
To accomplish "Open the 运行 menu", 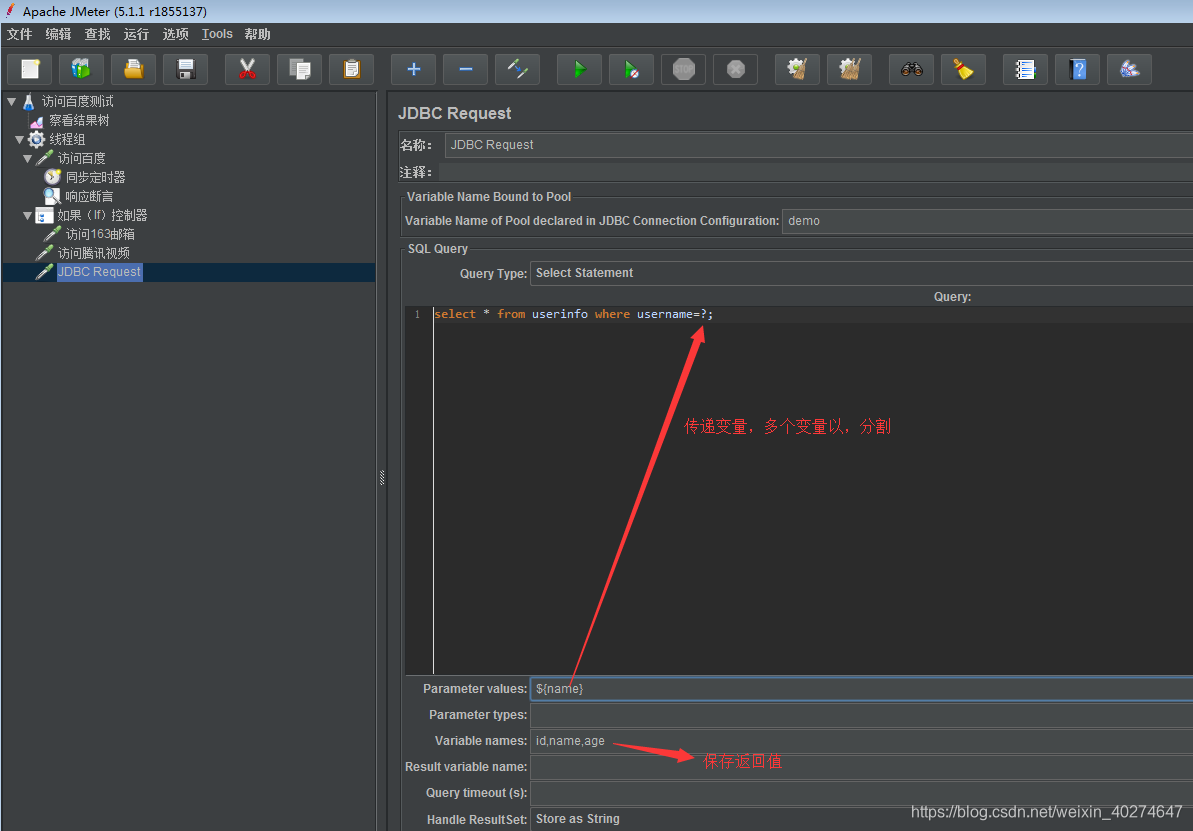I will pos(136,34).
